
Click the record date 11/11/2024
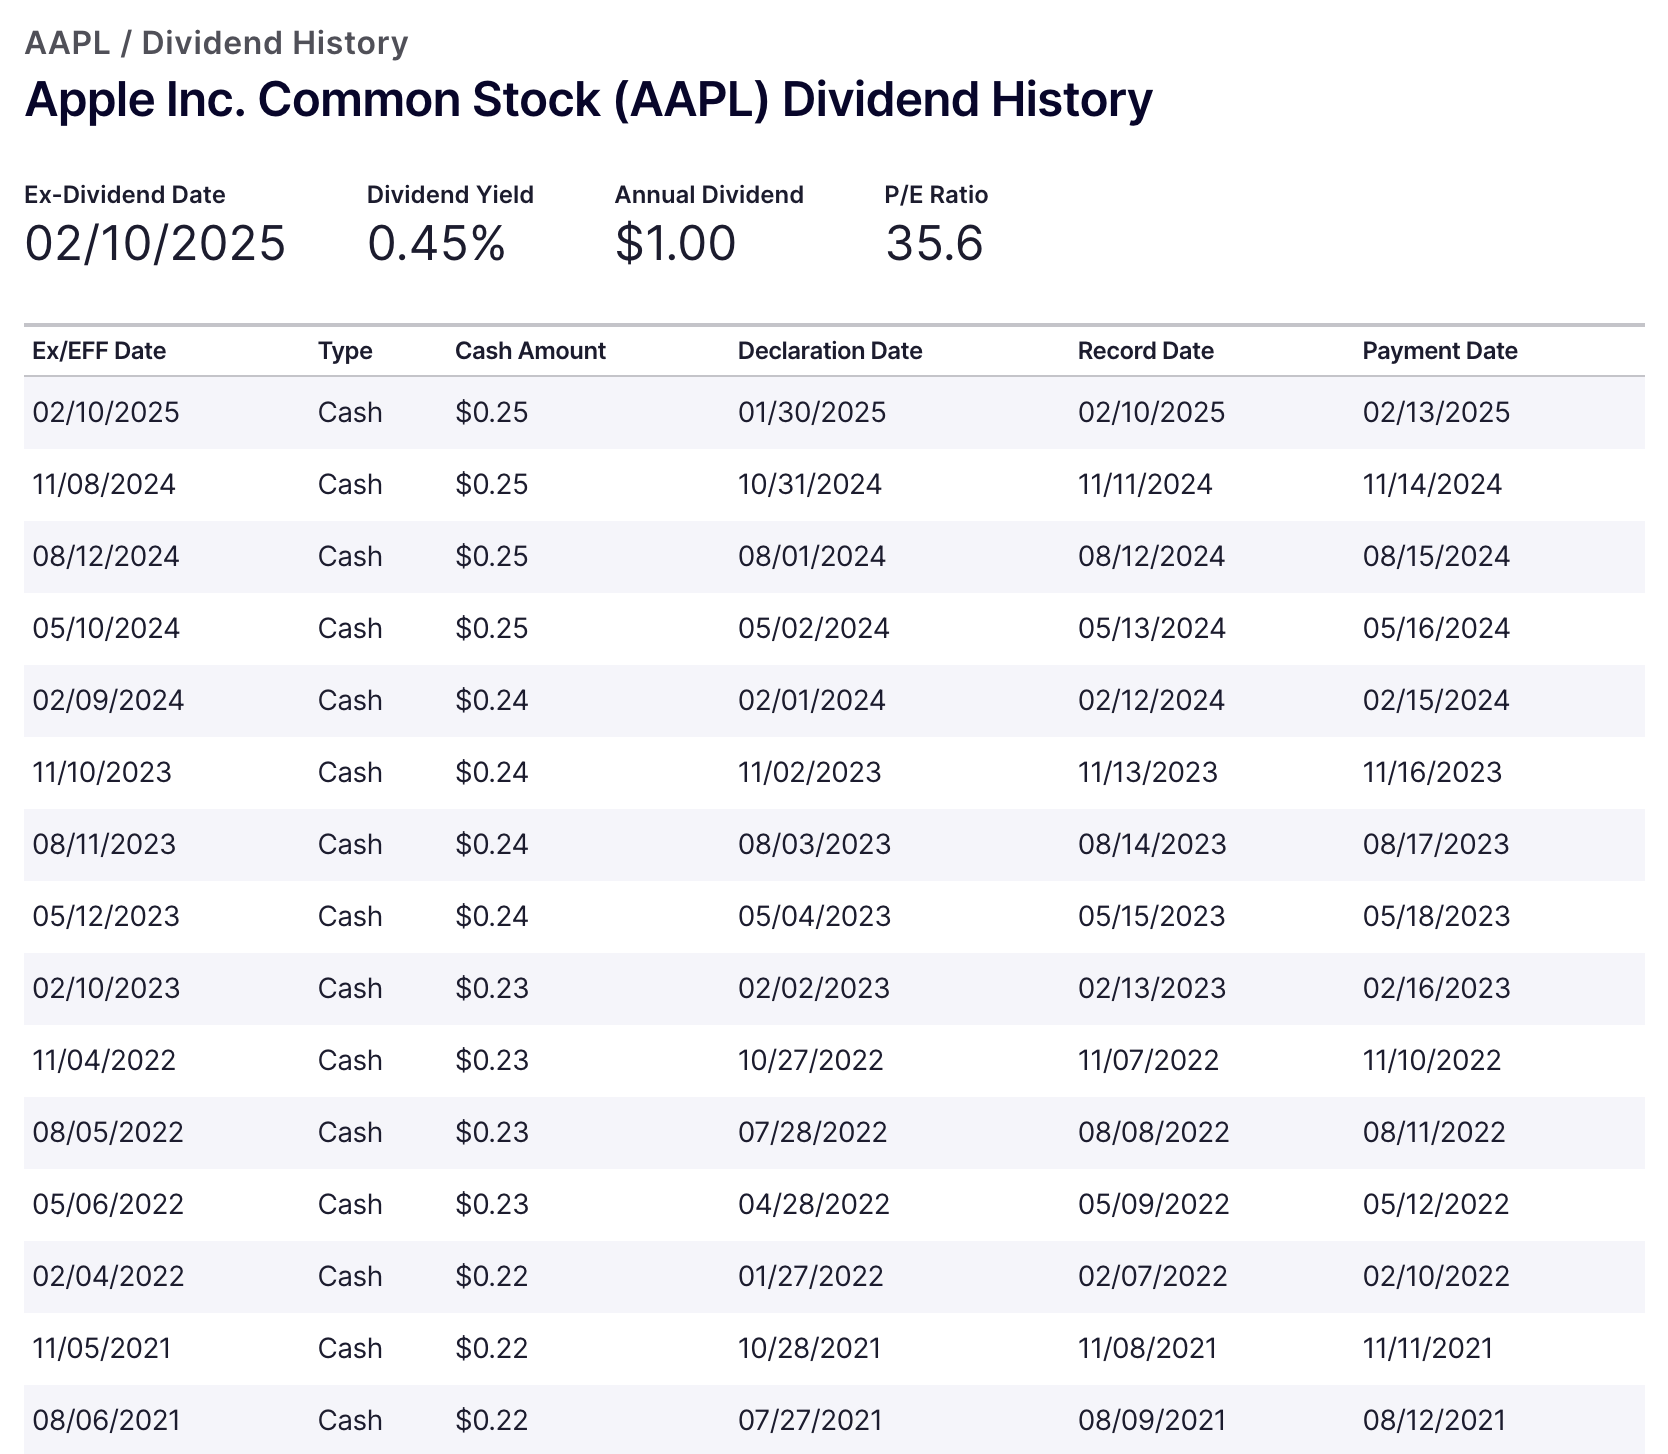(1145, 485)
